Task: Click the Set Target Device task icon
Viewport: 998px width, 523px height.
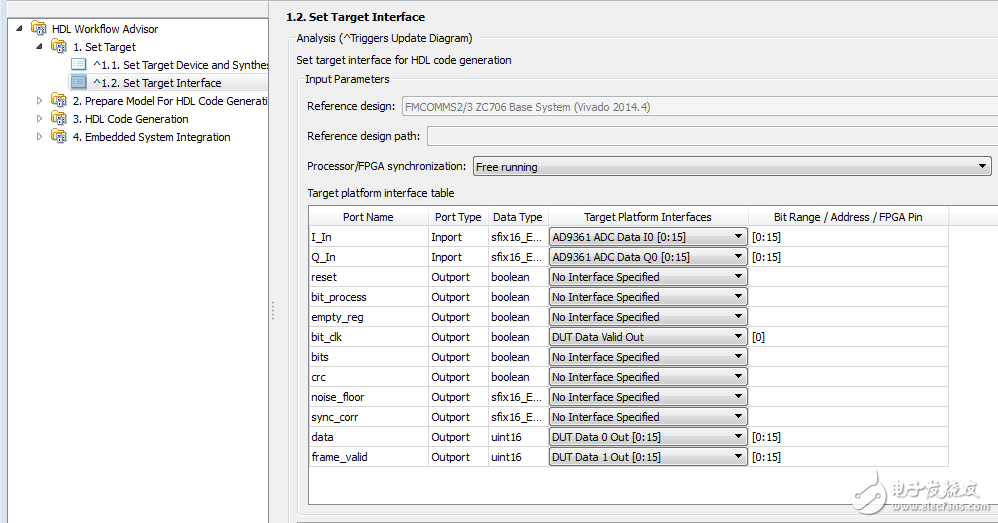Action: pyautogui.click(x=79, y=64)
